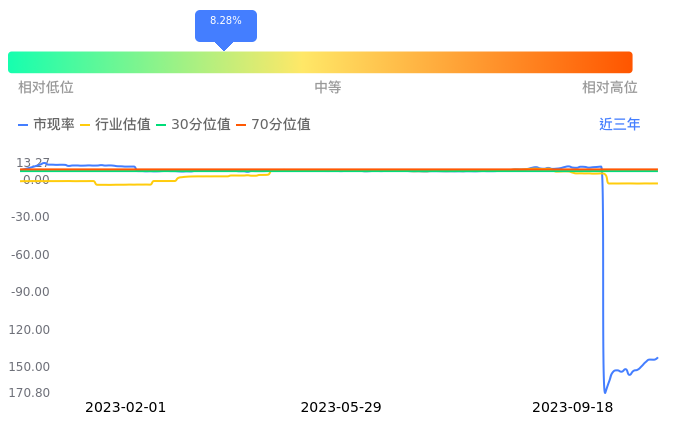Click the 2023-02-01 date axis label
The height and width of the screenshot is (442, 686).
click(125, 407)
